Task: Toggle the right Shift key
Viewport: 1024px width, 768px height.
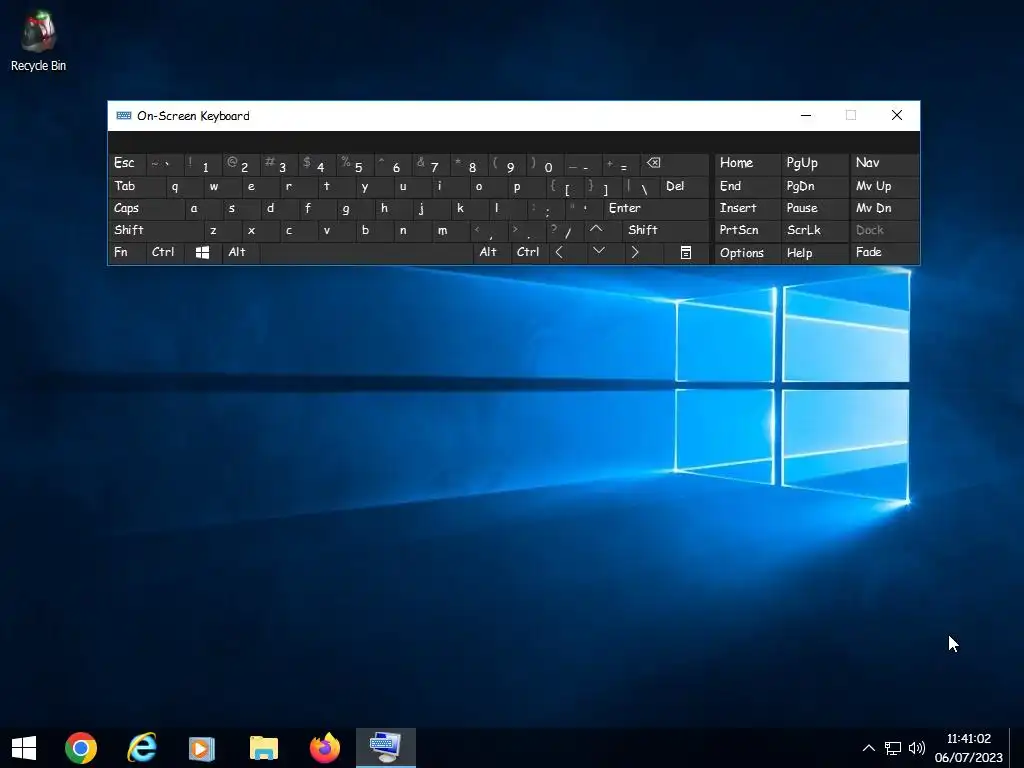Action: (665, 230)
